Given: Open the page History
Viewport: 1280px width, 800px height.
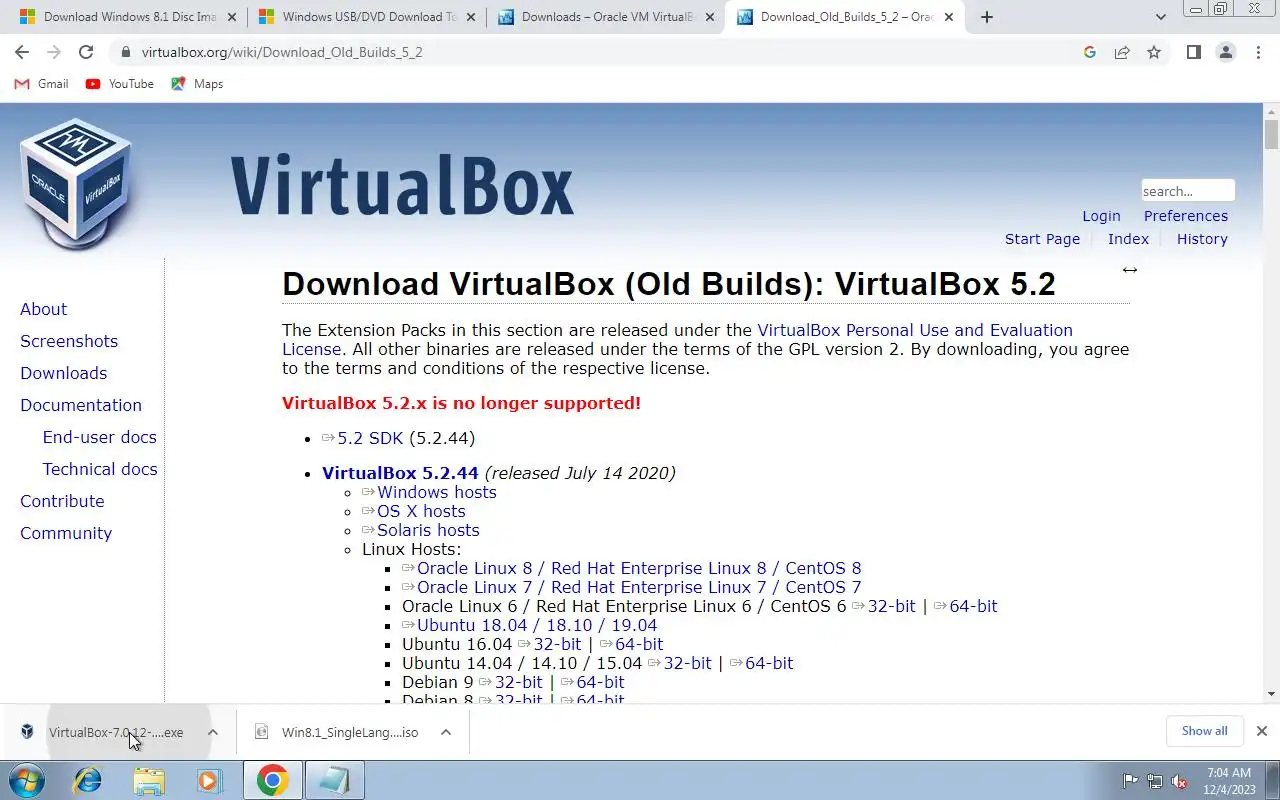Looking at the screenshot, I should click(x=1202, y=239).
